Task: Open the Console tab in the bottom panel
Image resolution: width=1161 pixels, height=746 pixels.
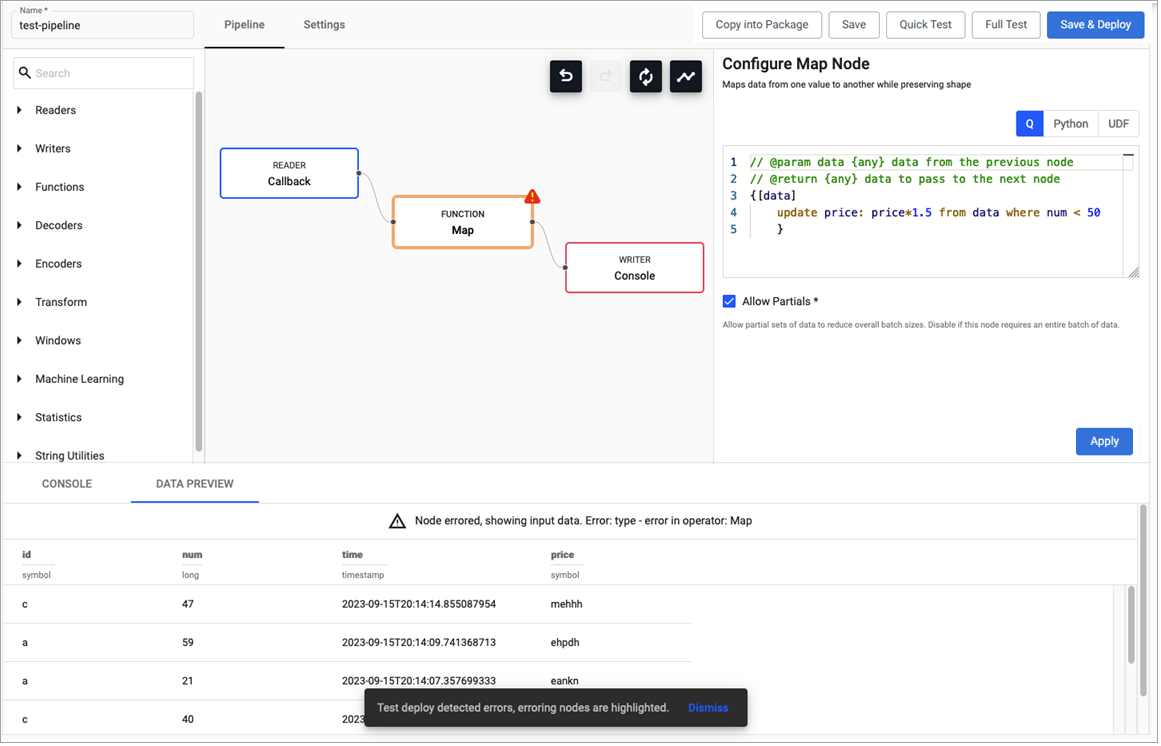Action: pos(66,482)
